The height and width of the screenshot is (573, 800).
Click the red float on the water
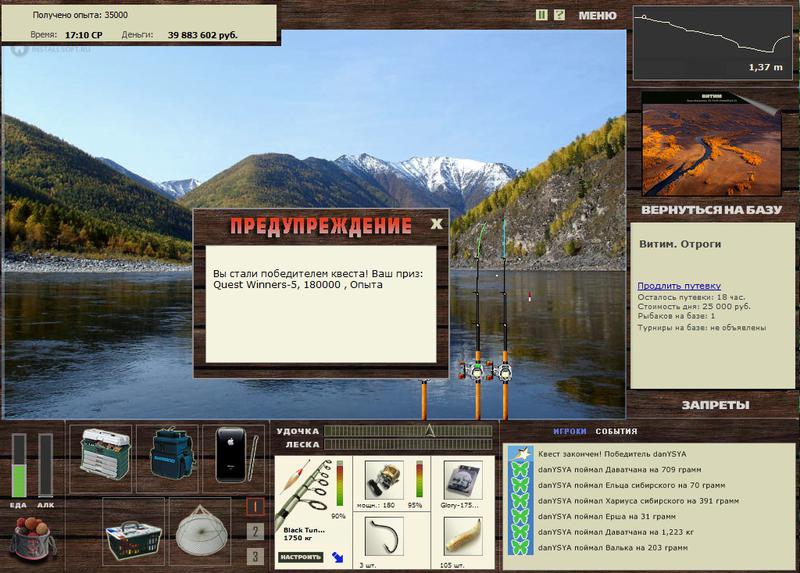point(531,296)
